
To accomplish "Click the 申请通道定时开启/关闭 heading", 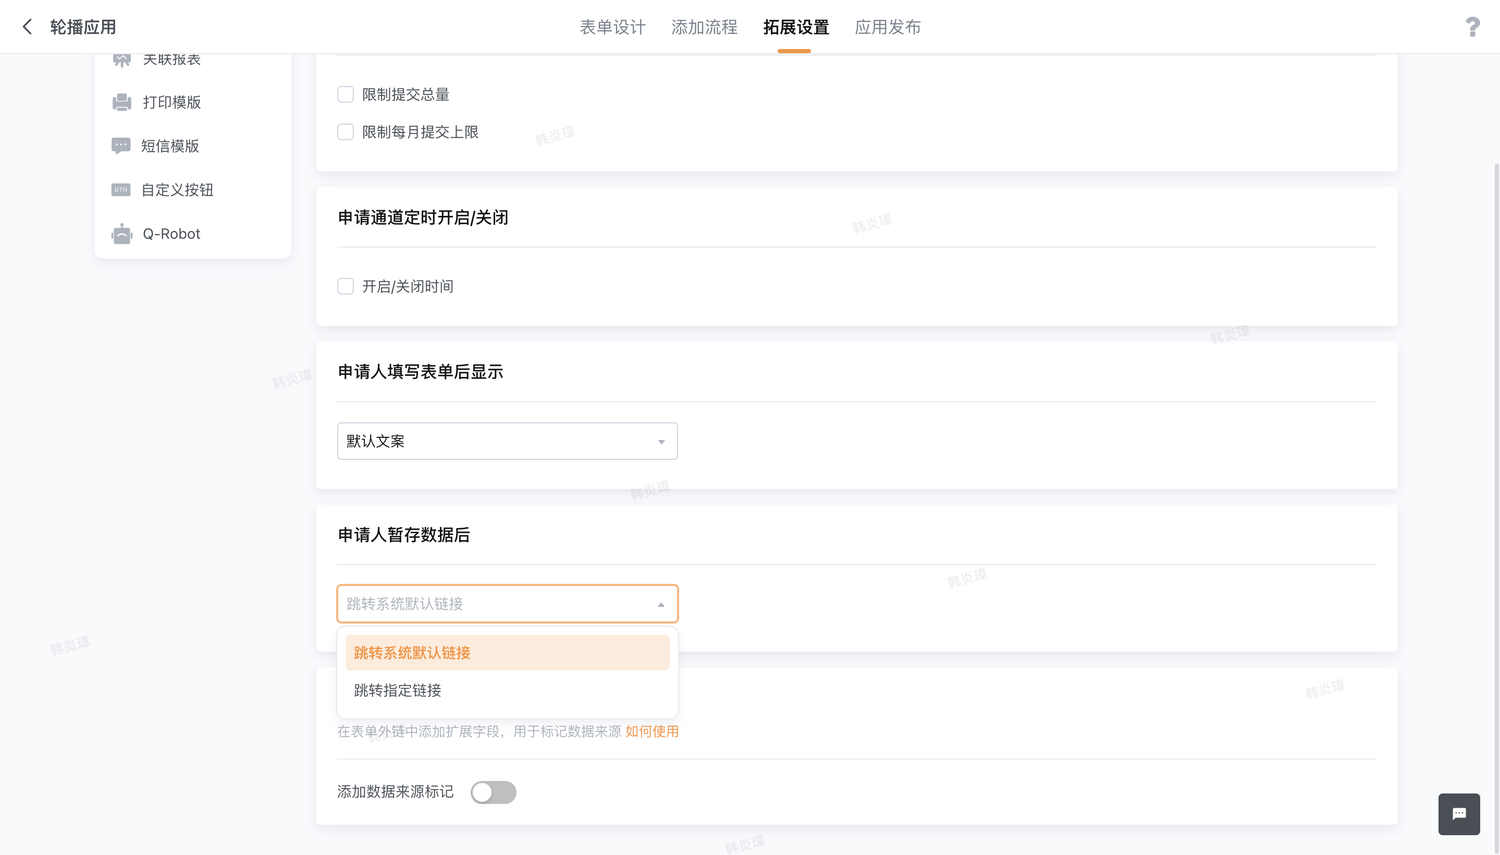I will point(423,218).
